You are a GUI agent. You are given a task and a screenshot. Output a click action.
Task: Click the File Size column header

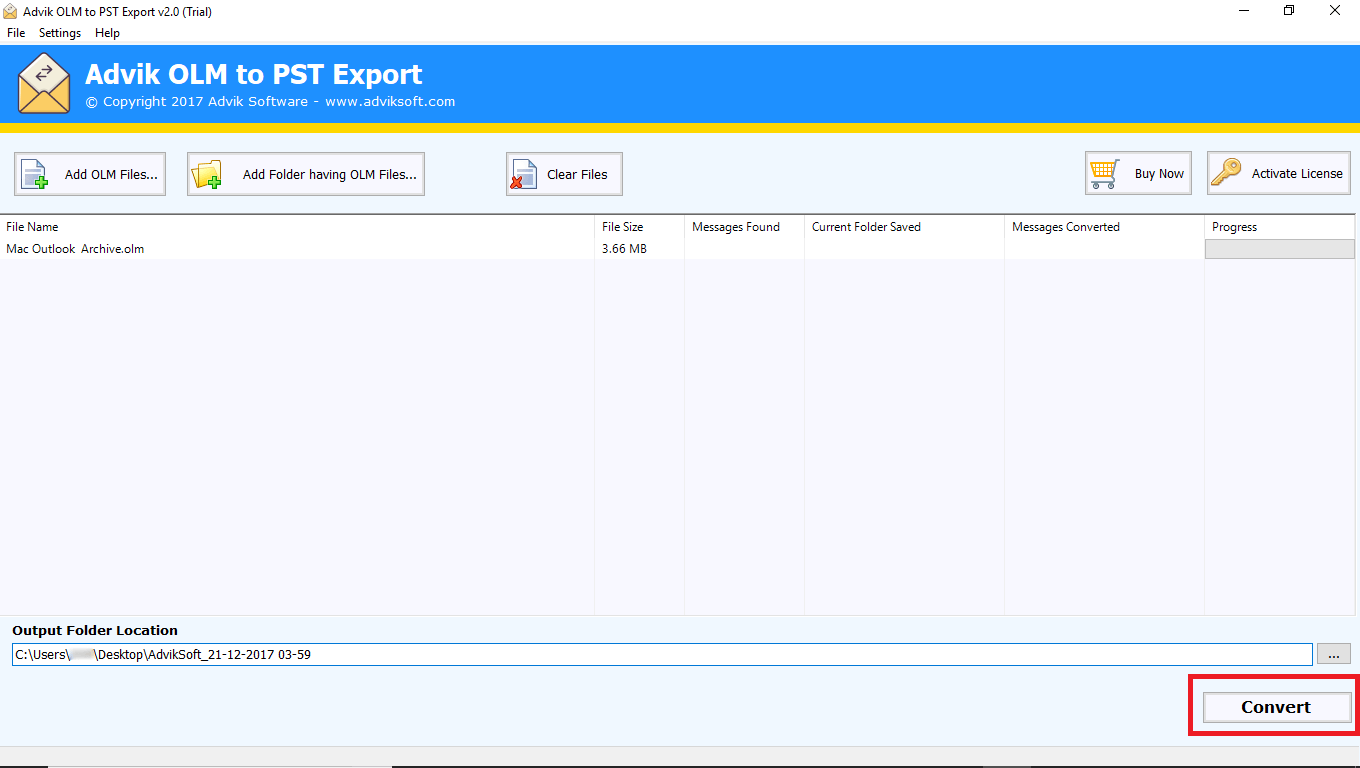640,227
